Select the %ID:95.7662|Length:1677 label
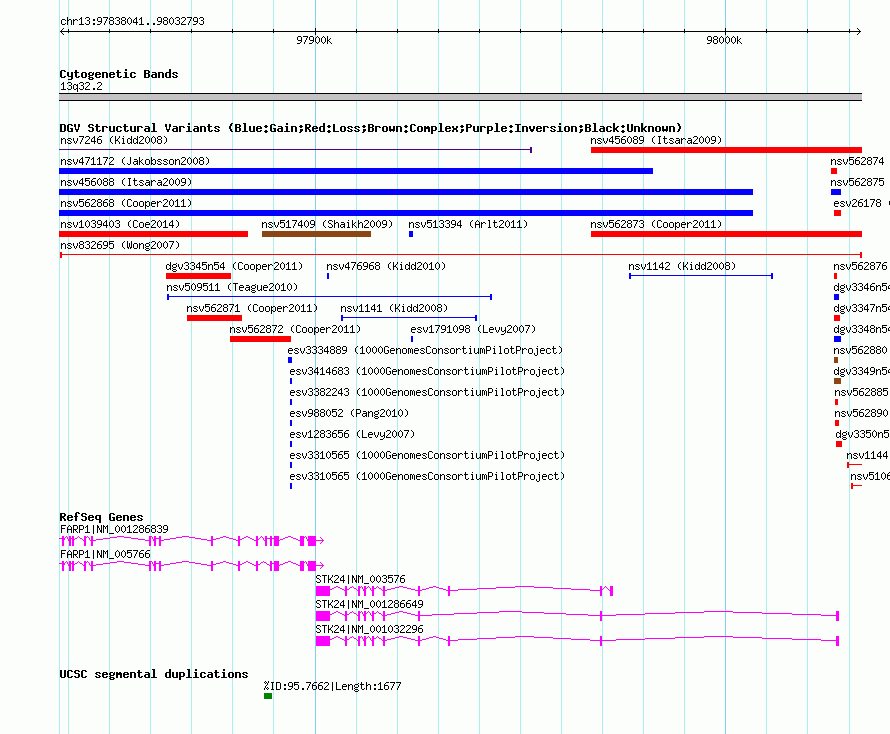 pos(332,686)
